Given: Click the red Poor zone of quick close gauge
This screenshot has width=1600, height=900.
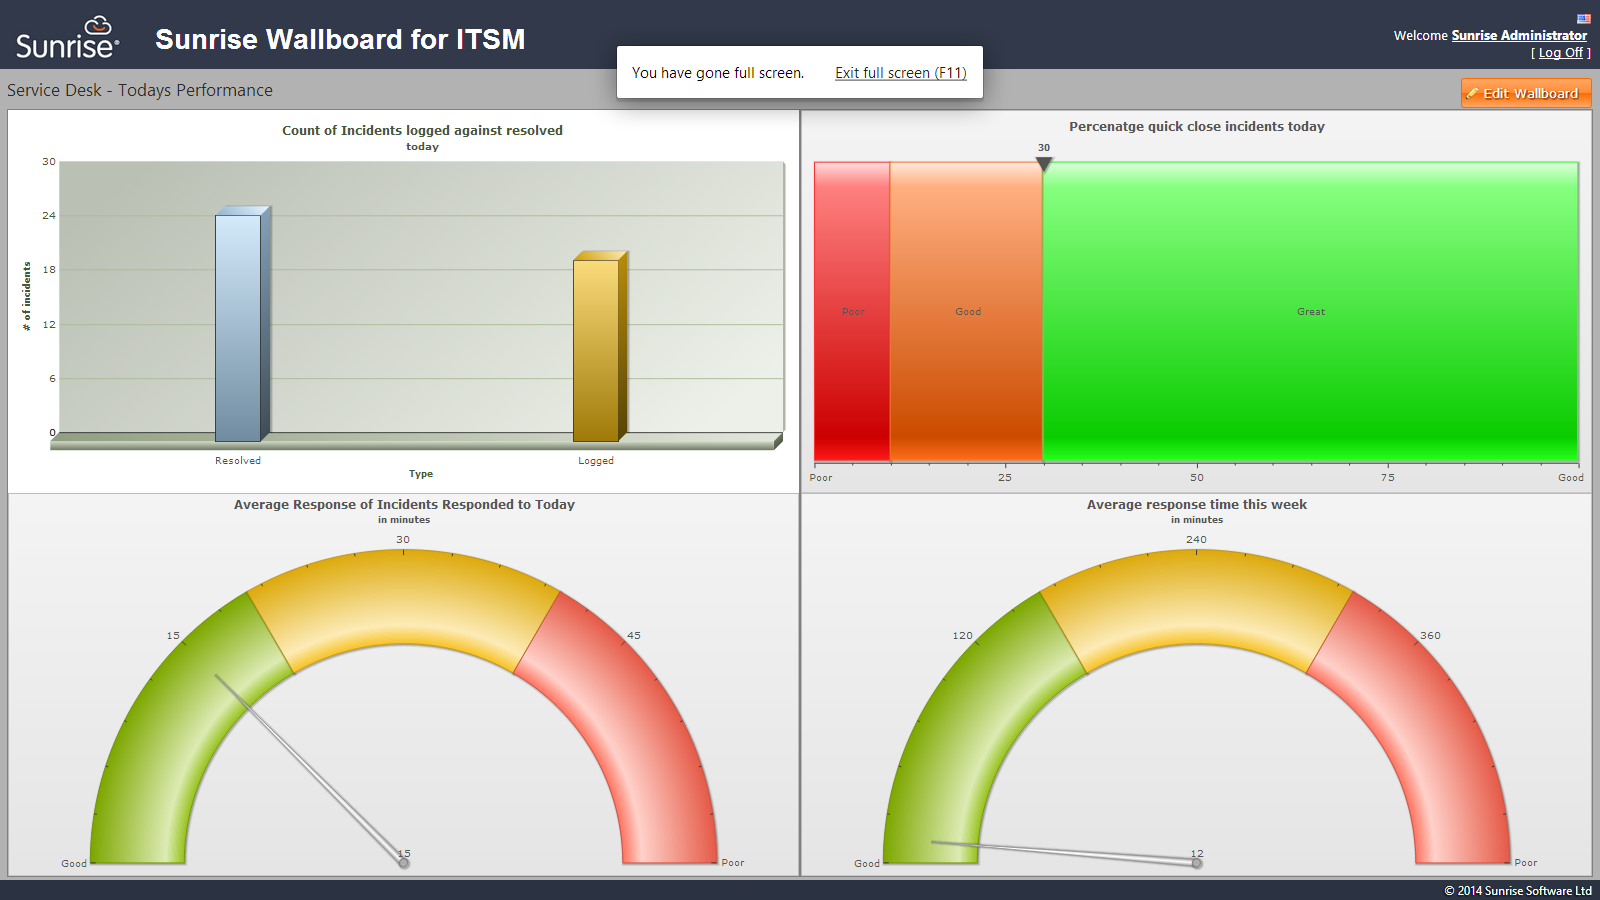Looking at the screenshot, I should [x=852, y=312].
